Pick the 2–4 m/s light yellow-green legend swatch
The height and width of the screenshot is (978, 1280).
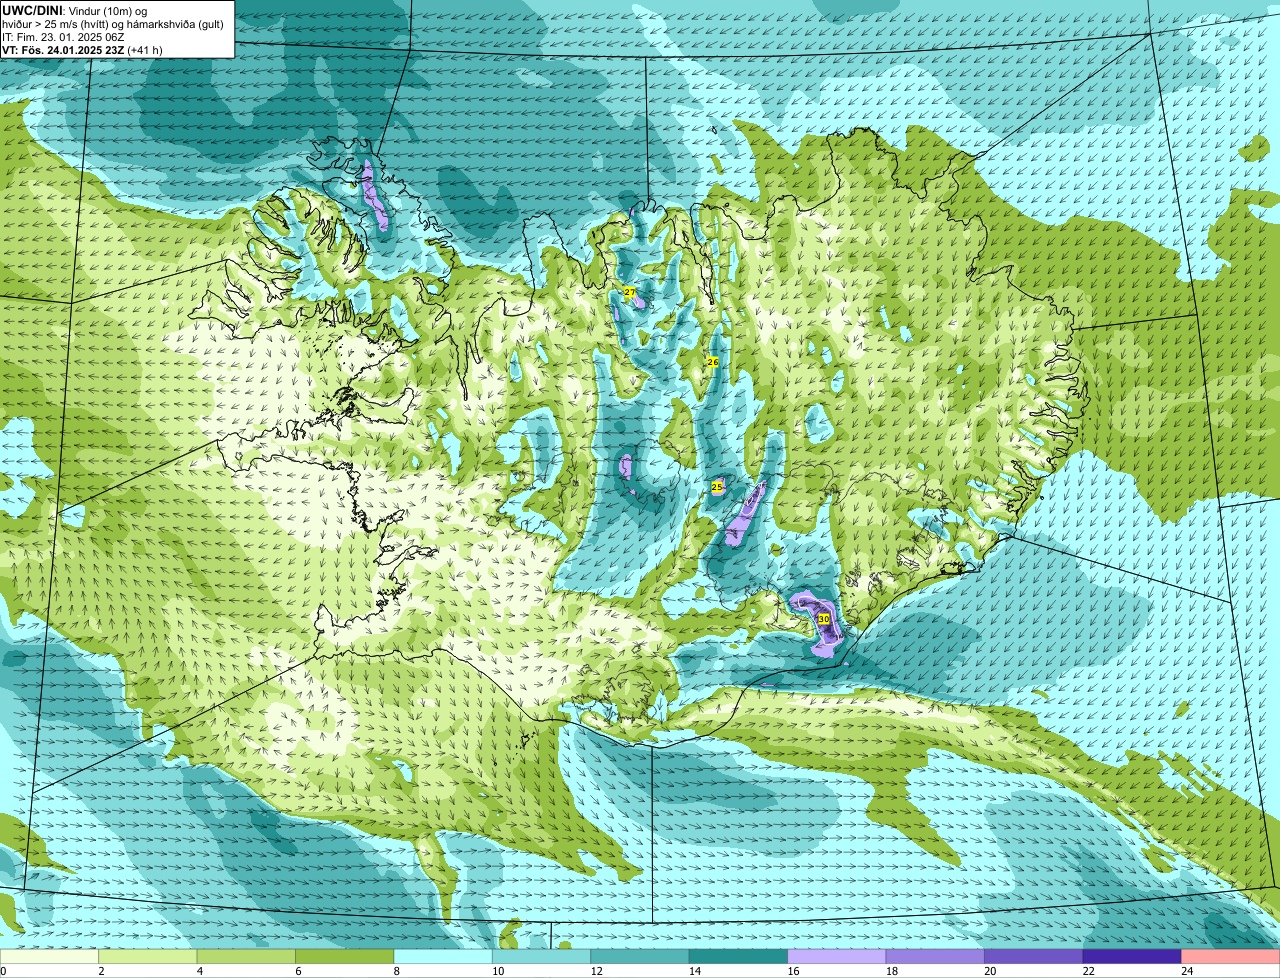click(x=148, y=956)
